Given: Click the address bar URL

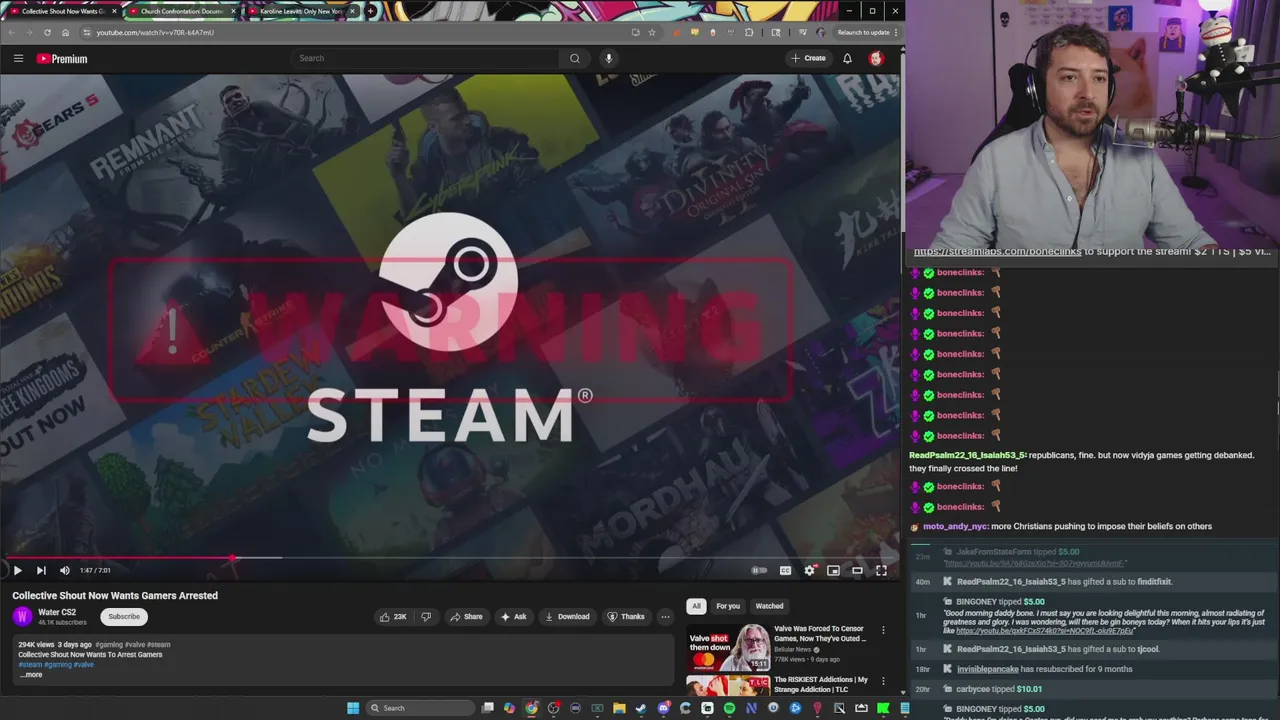Looking at the screenshot, I should coord(155,32).
